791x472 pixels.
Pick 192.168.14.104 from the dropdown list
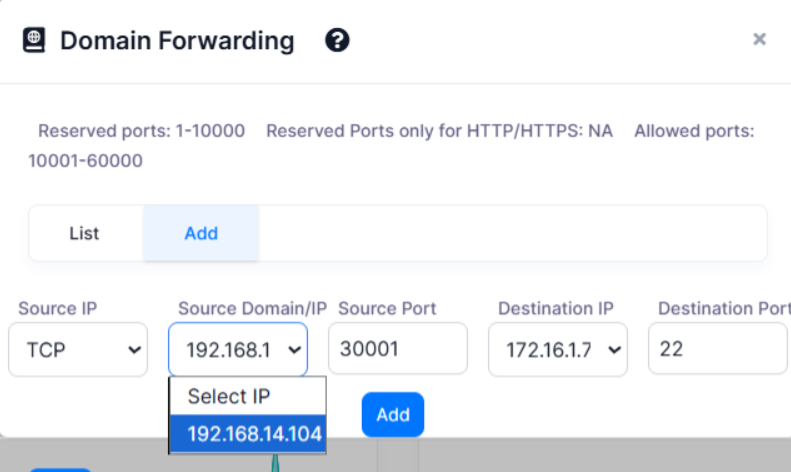click(255, 434)
